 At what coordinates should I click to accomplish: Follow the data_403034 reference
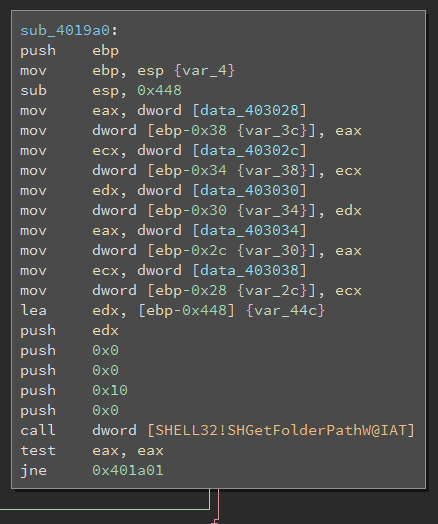coord(249,231)
